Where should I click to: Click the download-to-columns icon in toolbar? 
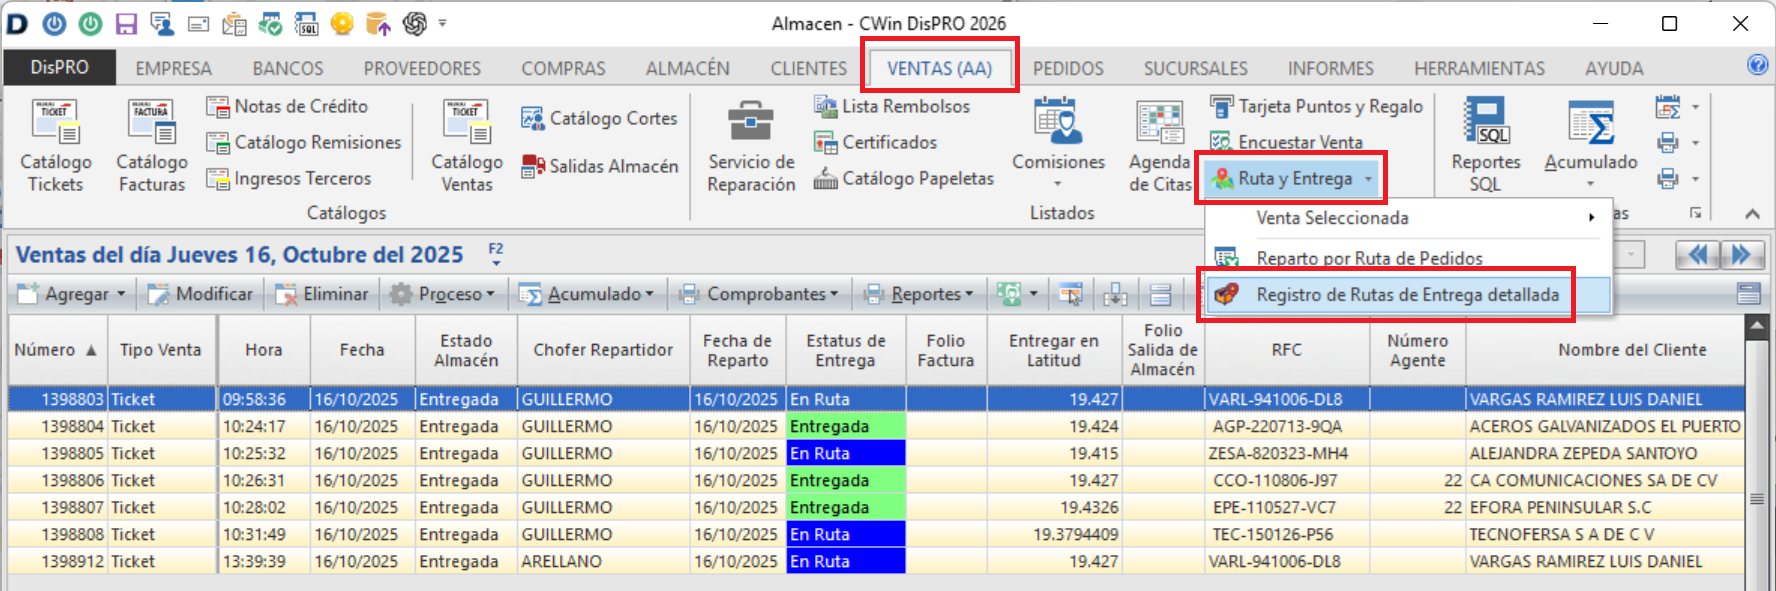[1114, 294]
